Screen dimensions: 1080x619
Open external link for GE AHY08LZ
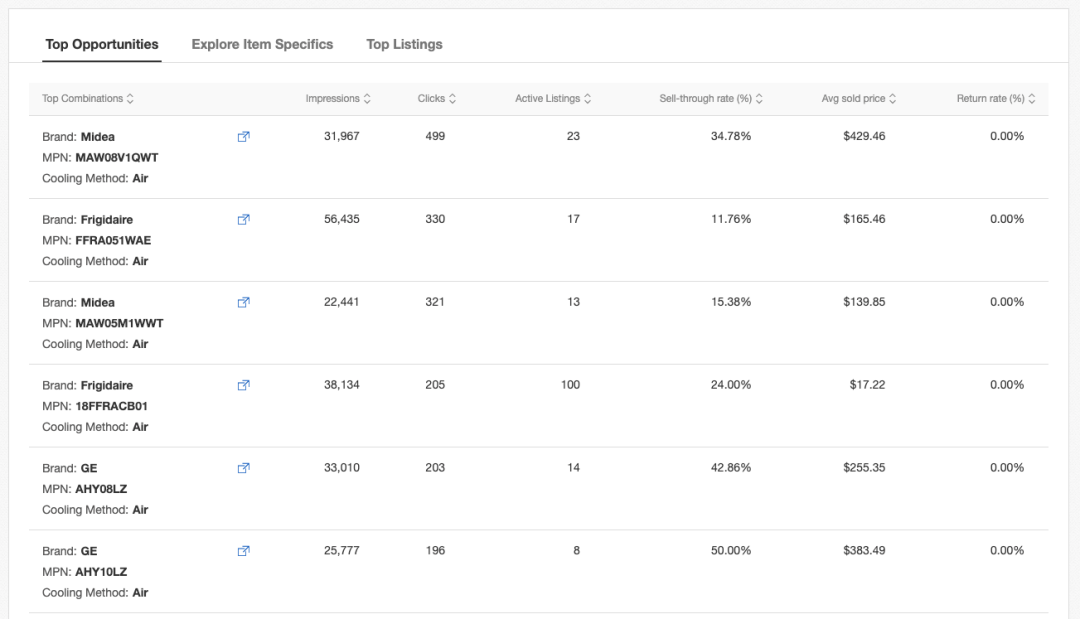tap(243, 468)
